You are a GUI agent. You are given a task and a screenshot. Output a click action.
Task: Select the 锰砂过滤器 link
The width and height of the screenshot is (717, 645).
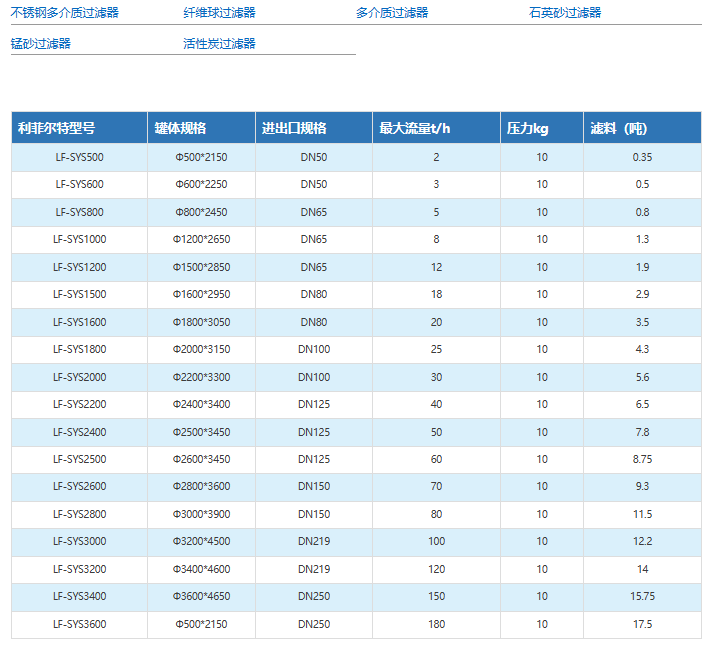tap(41, 44)
